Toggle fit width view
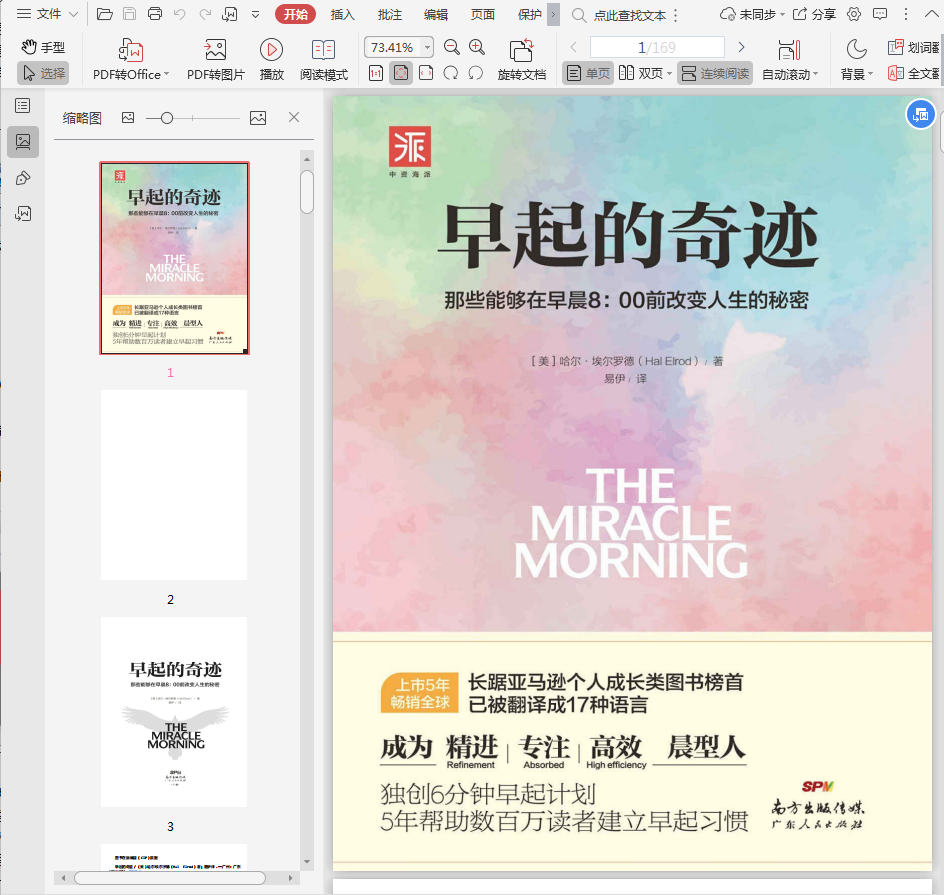944x895 pixels. coord(426,73)
